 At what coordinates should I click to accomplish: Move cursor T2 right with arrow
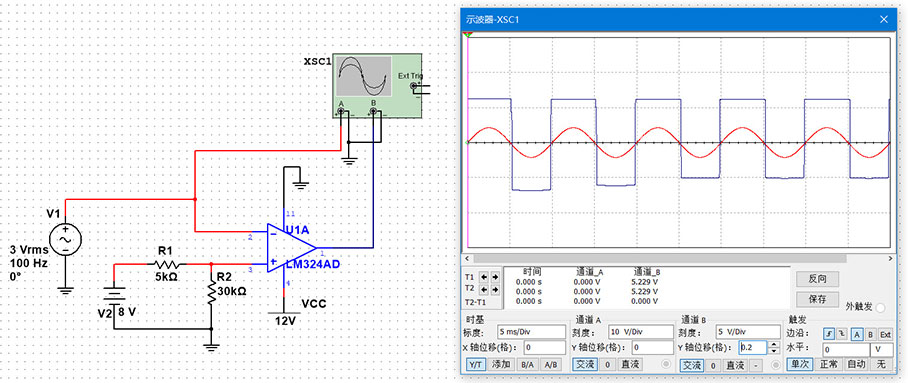[x=495, y=289]
